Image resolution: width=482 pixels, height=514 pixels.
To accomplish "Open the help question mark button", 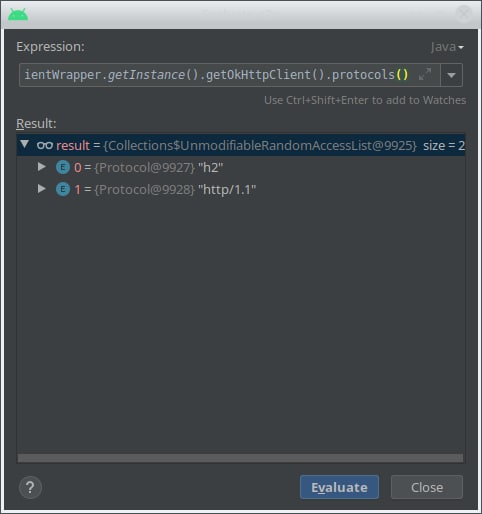I will (x=30, y=487).
